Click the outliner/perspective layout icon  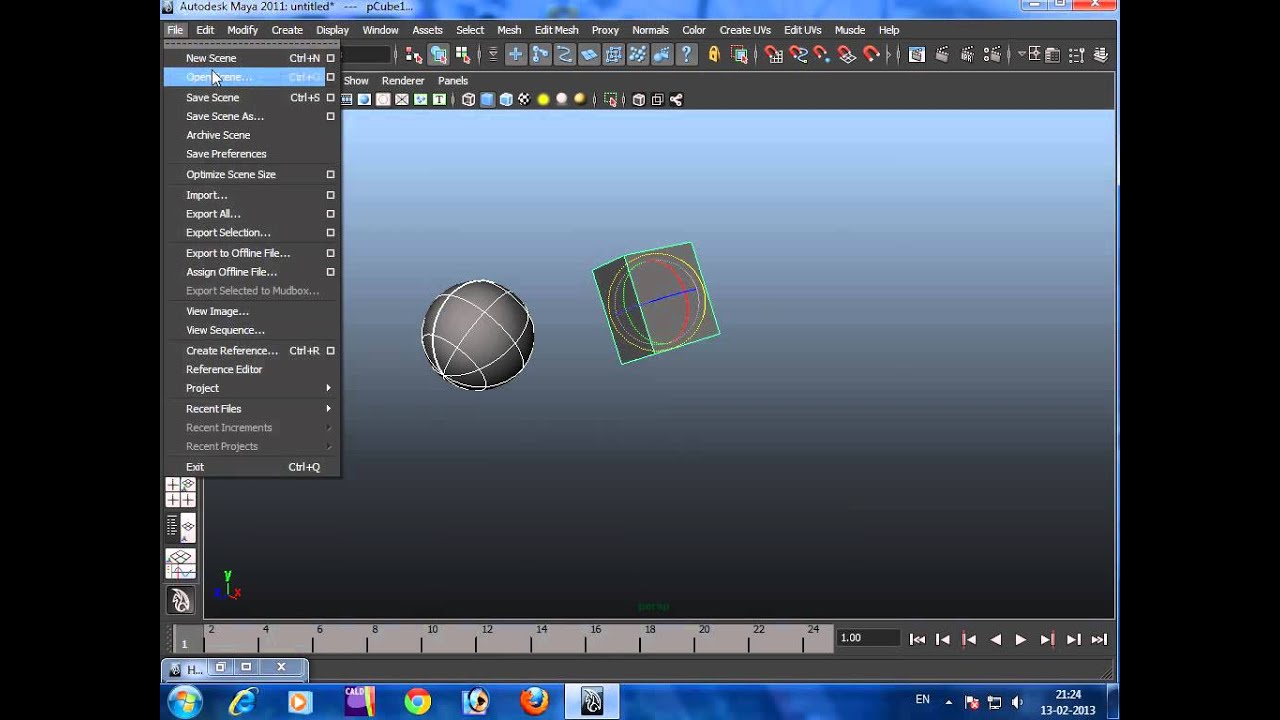pos(180,528)
